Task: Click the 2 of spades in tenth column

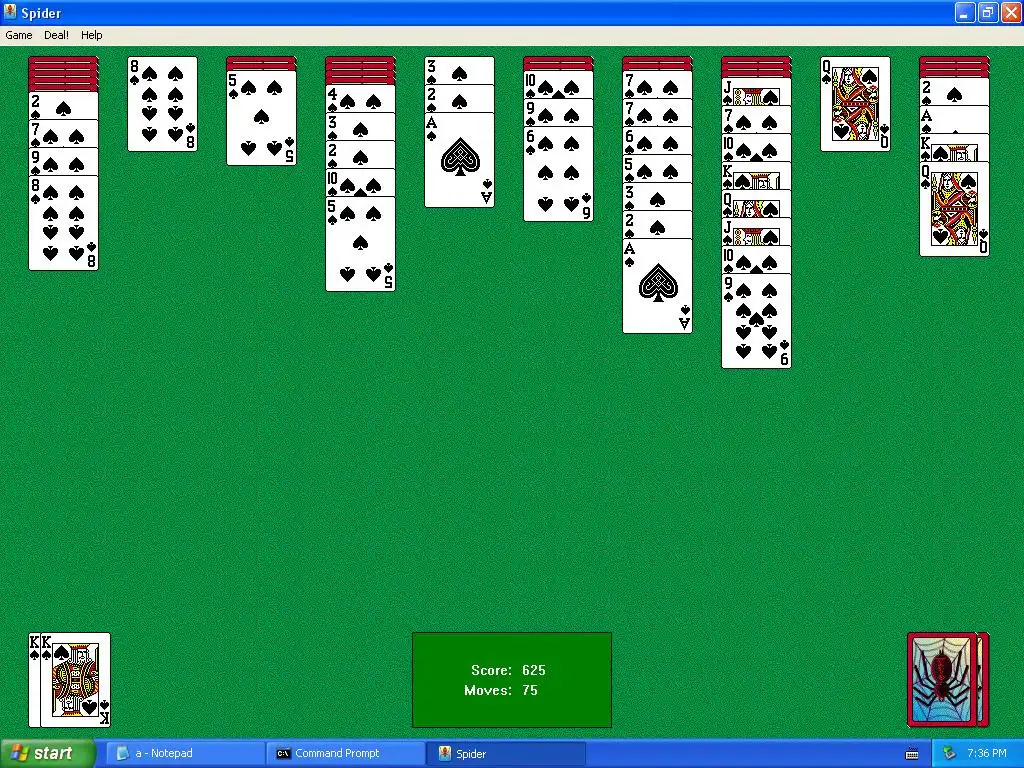Action: coord(954,91)
